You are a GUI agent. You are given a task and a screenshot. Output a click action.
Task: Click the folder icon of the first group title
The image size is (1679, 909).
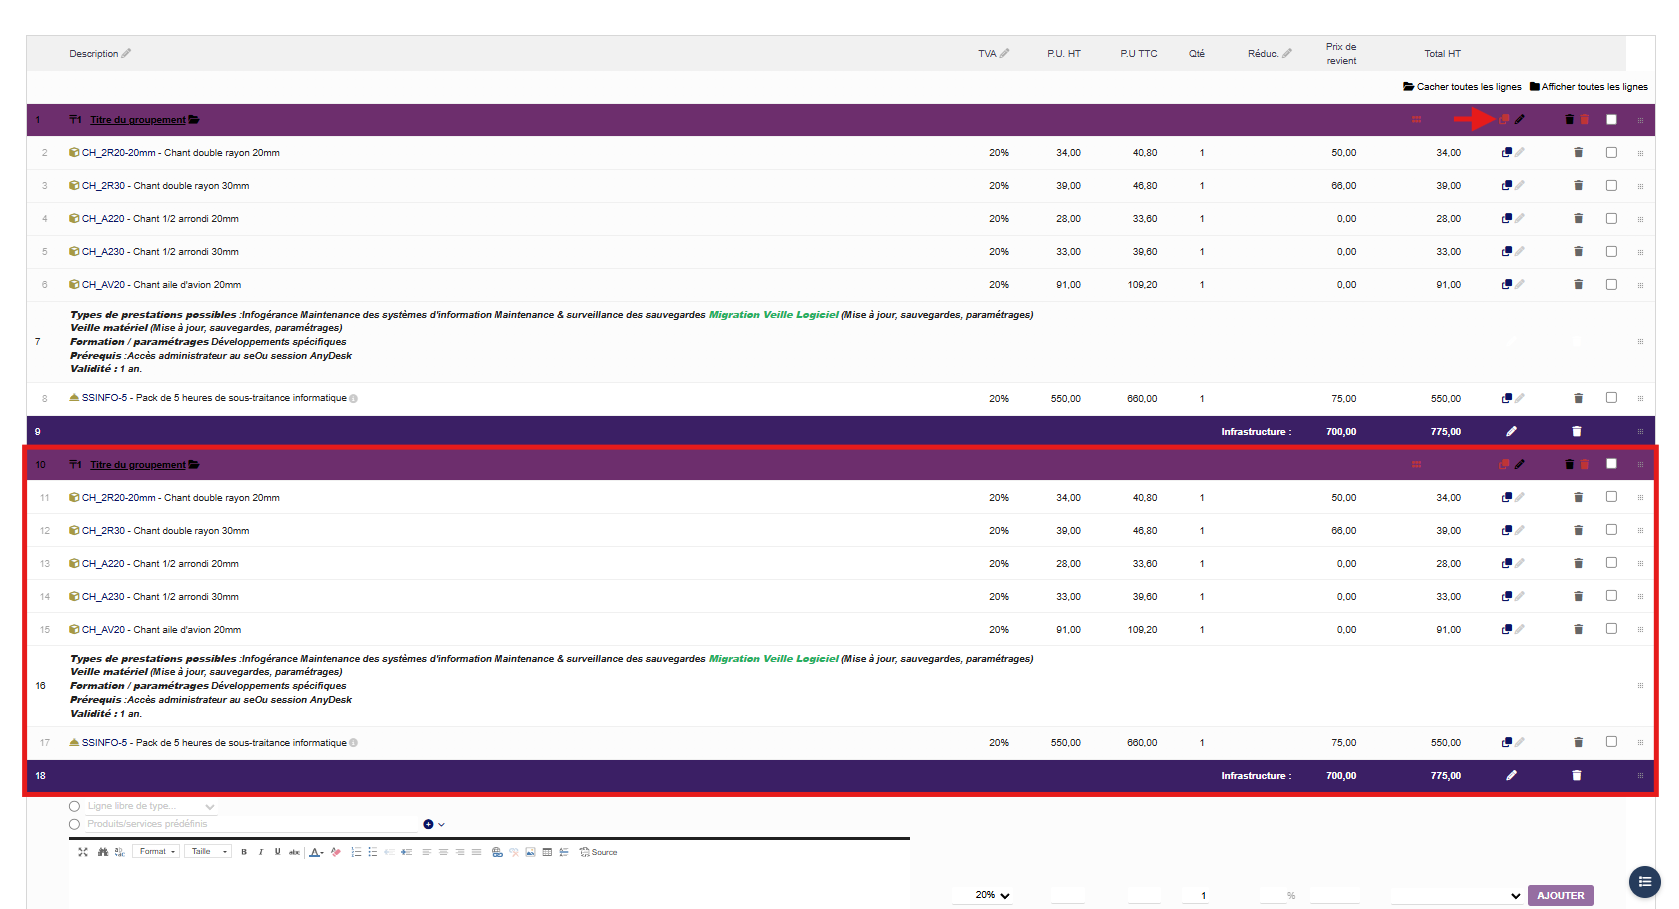pos(194,120)
